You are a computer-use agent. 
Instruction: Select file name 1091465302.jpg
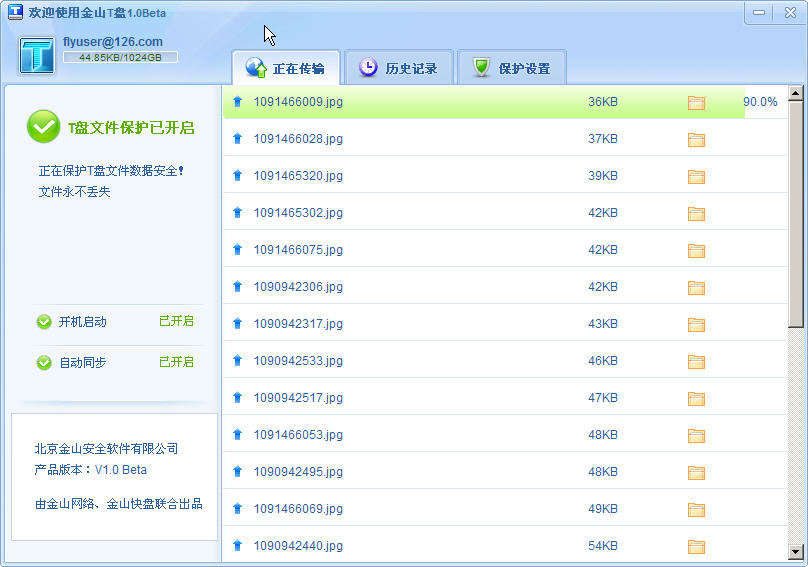point(298,213)
